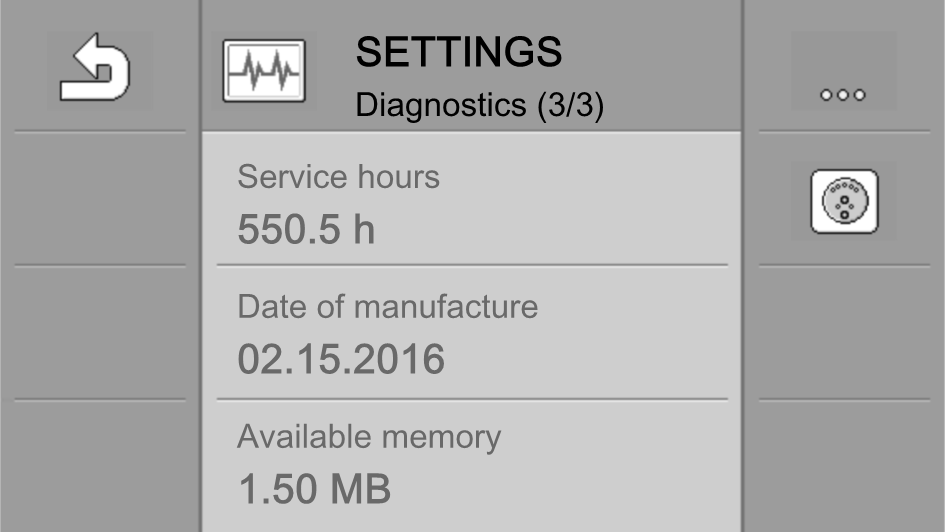Click the right vertical edge of content panel
Image resolution: width=945 pixels, height=532 pixels.
[742, 330]
